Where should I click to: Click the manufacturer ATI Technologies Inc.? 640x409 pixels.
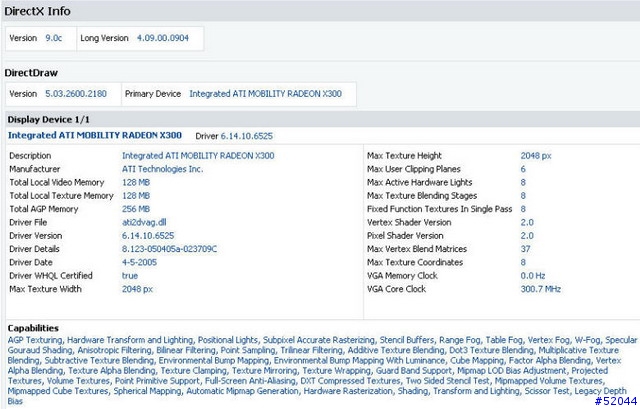point(162,169)
